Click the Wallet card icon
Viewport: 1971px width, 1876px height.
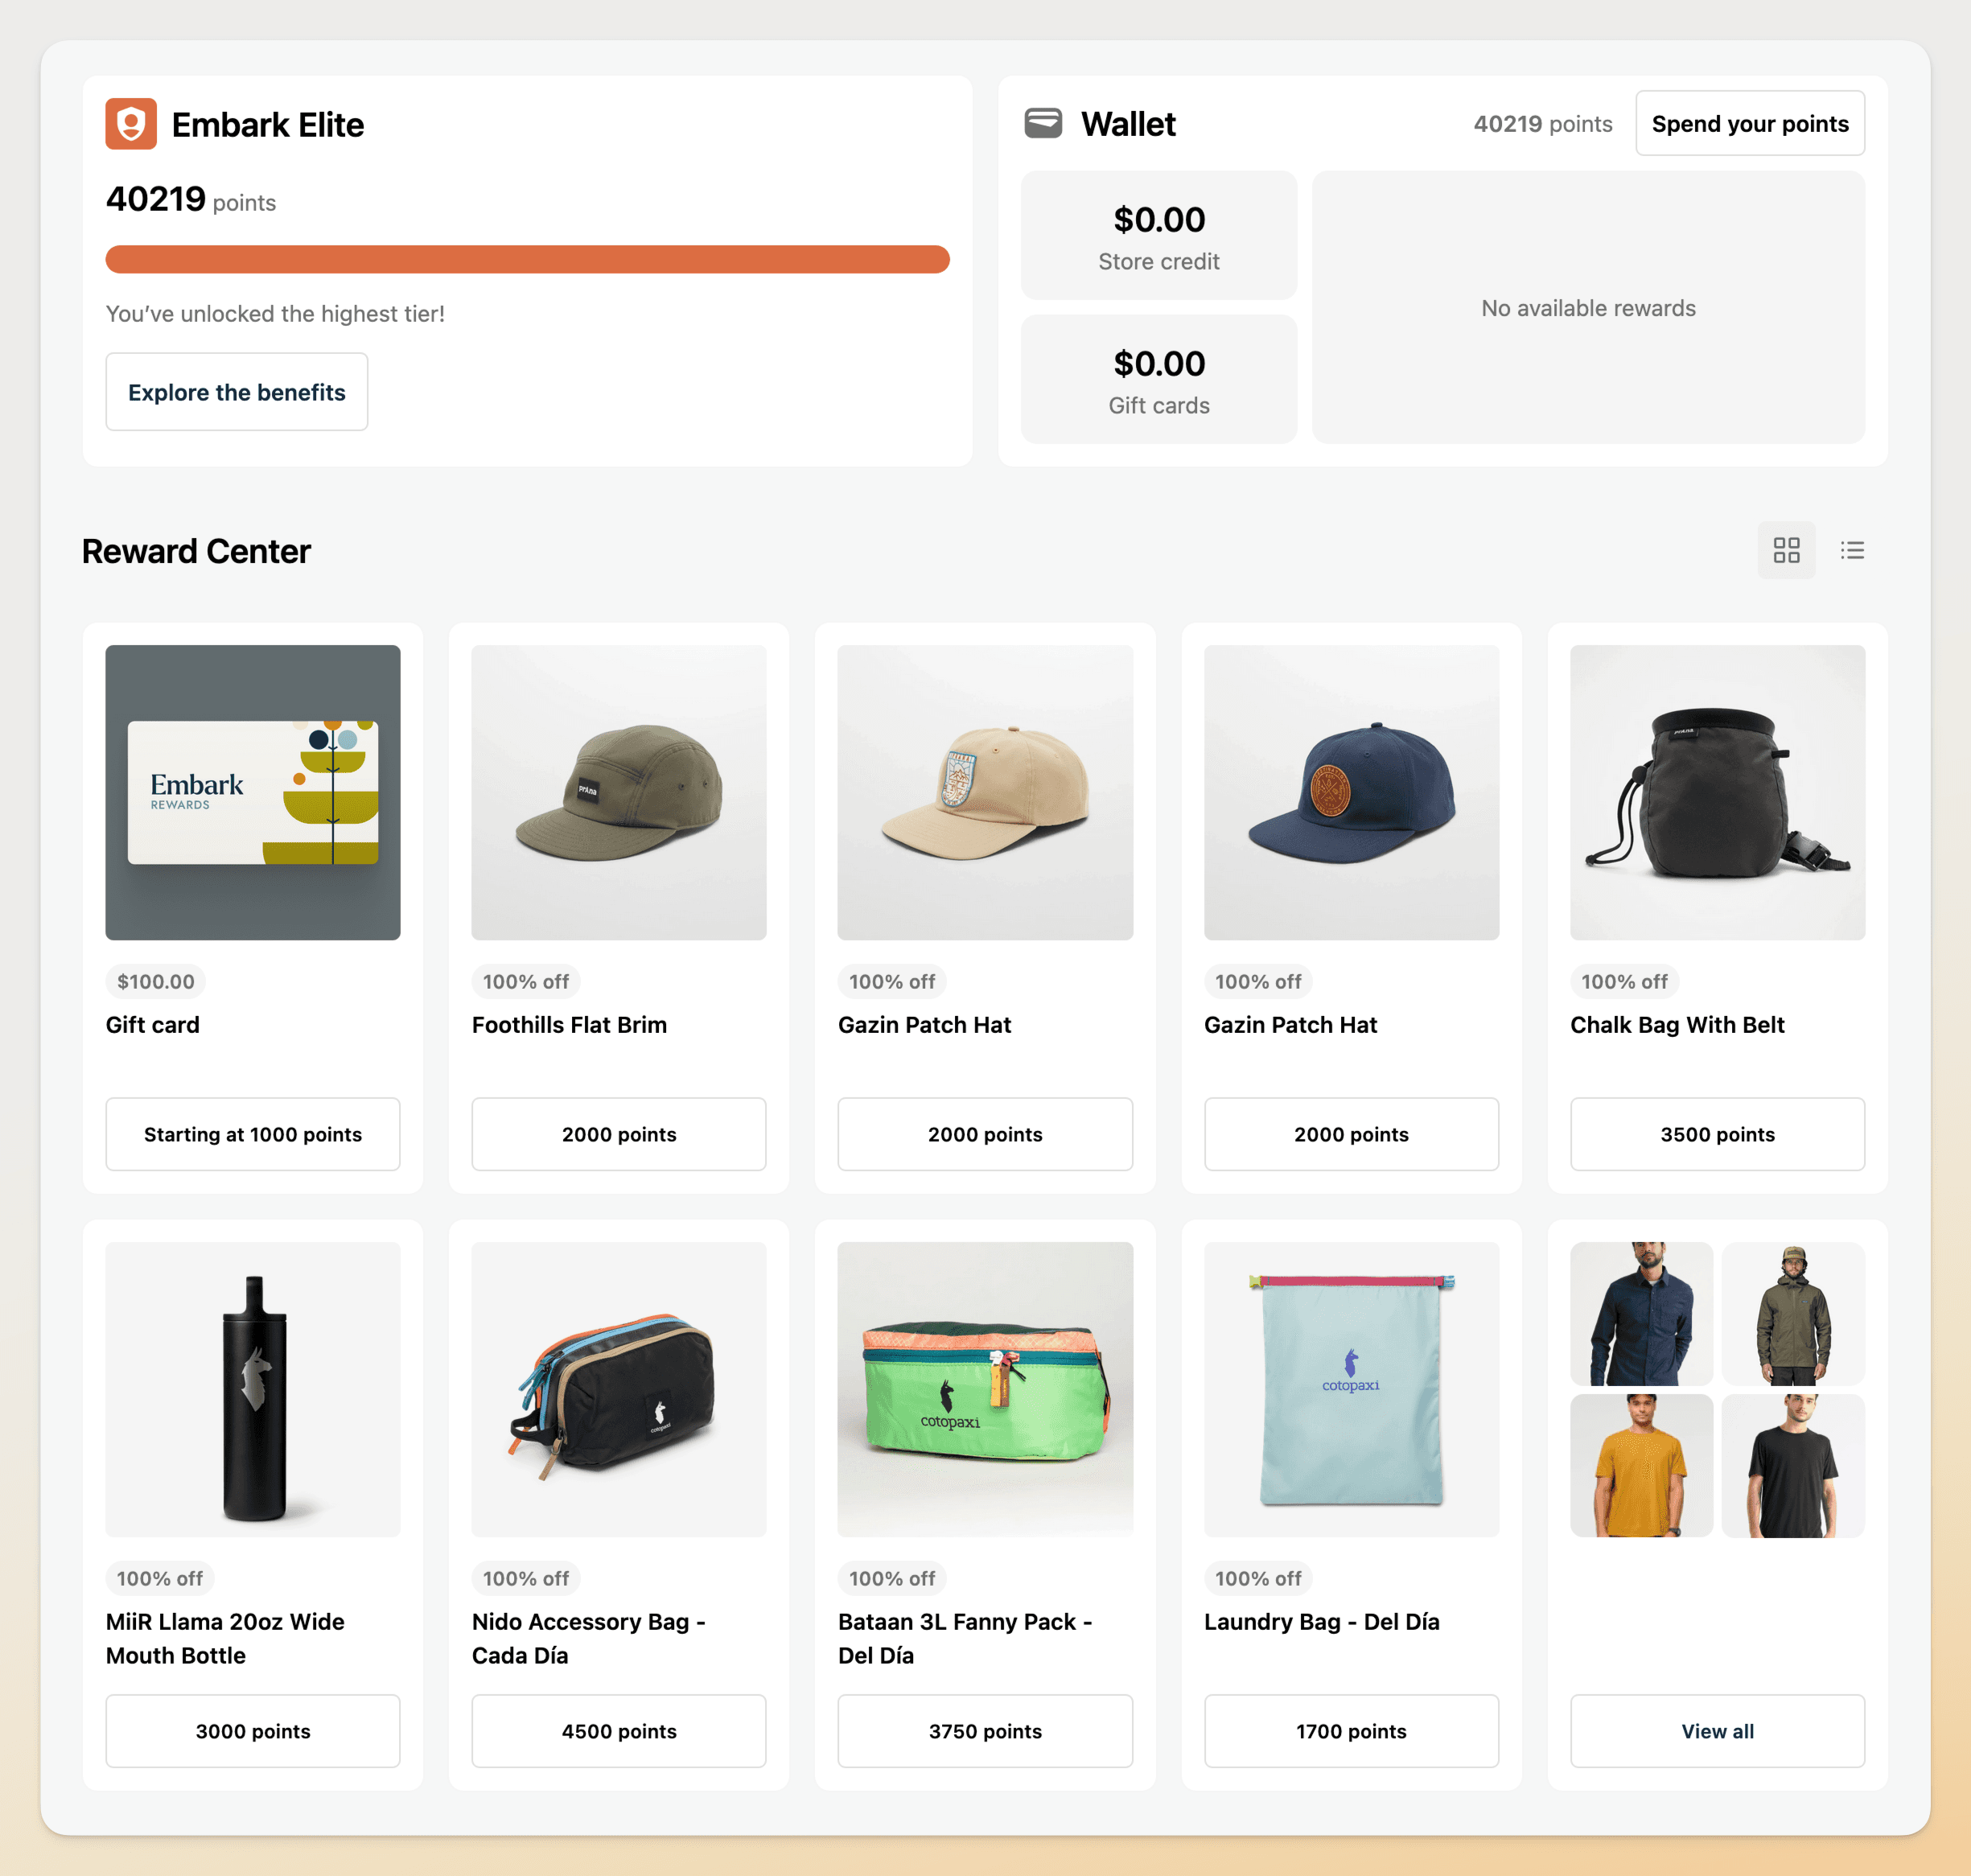pos(1044,123)
